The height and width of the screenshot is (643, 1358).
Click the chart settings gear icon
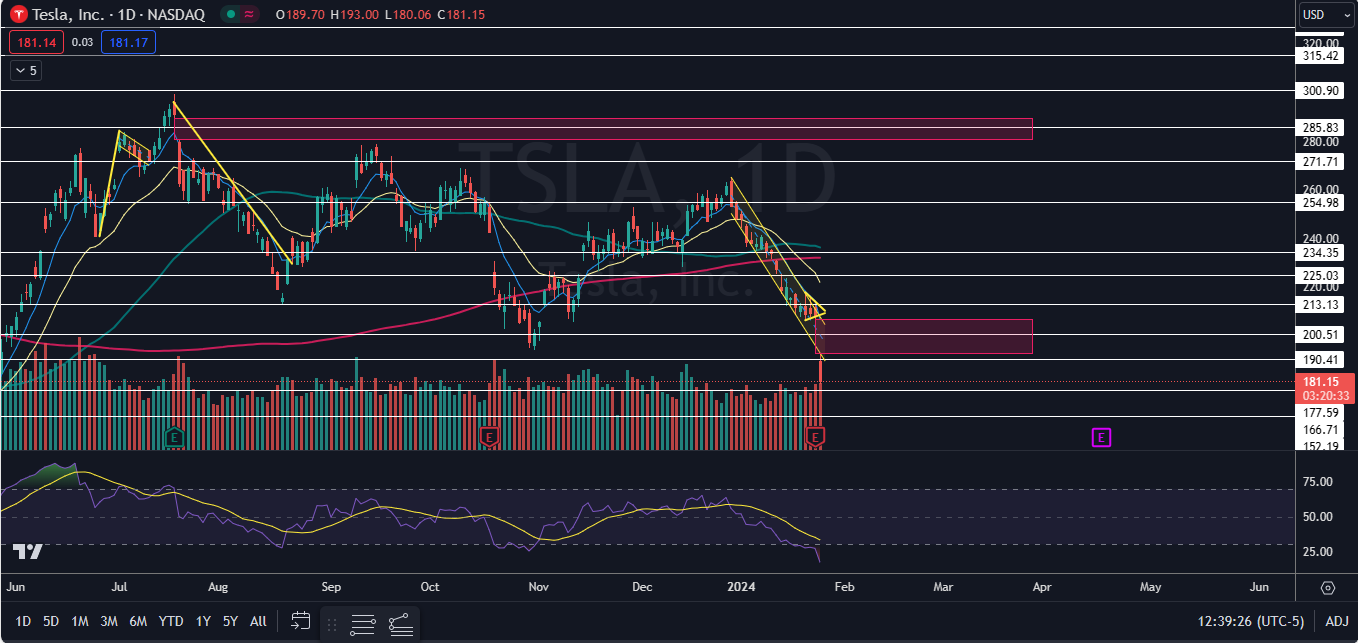point(1328,587)
